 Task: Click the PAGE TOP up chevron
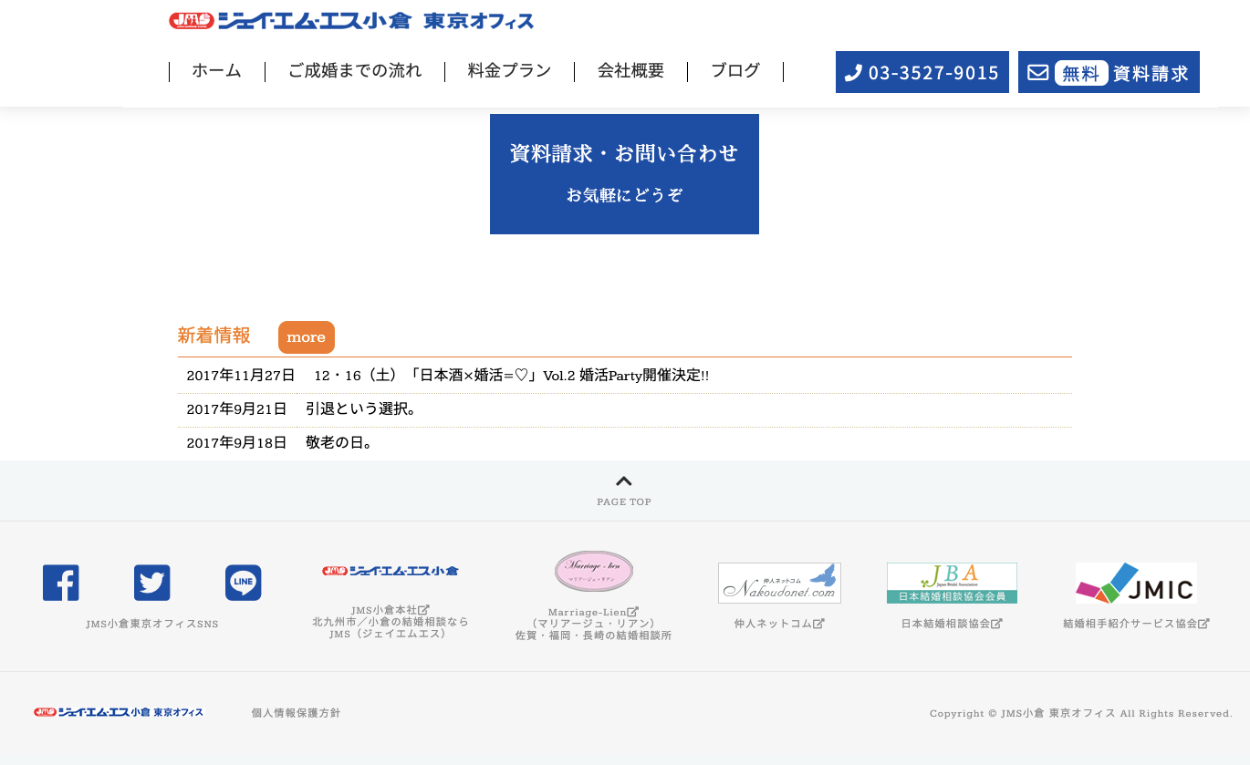(x=624, y=481)
